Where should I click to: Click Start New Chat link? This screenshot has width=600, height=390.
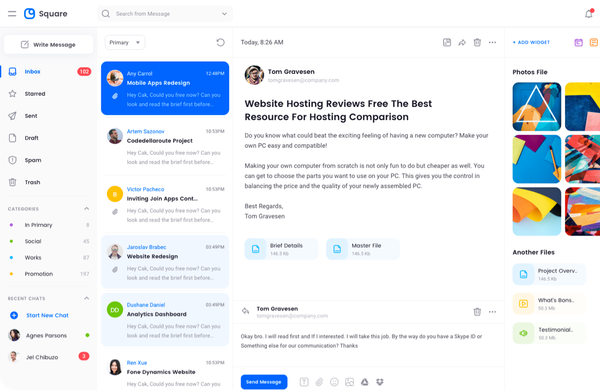click(x=47, y=315)
